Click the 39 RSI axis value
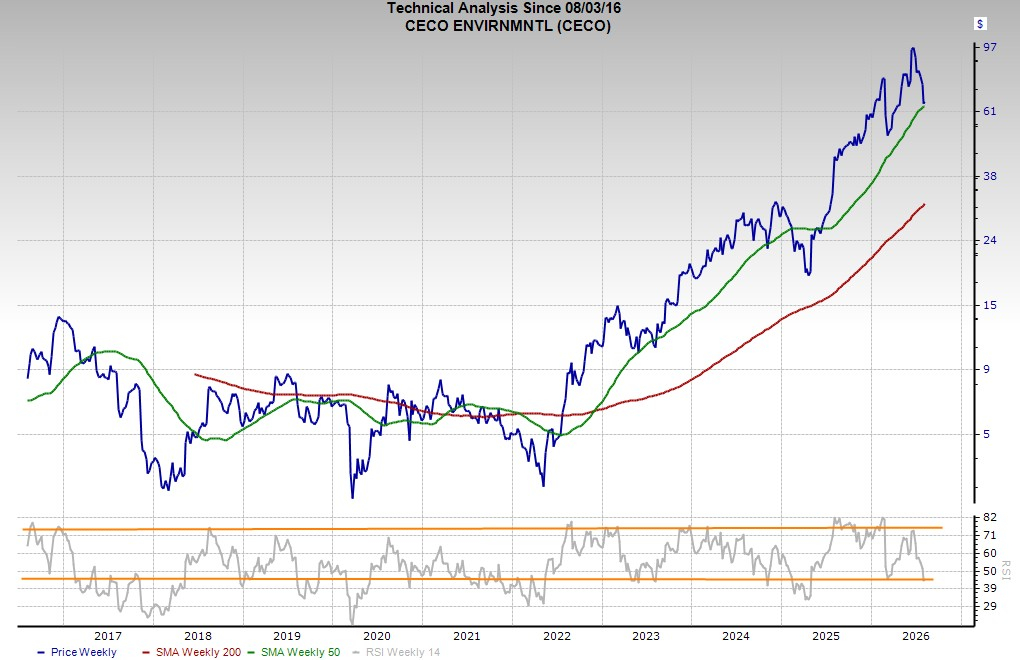This screenshot has height=660, width=1020. [989, 588]
